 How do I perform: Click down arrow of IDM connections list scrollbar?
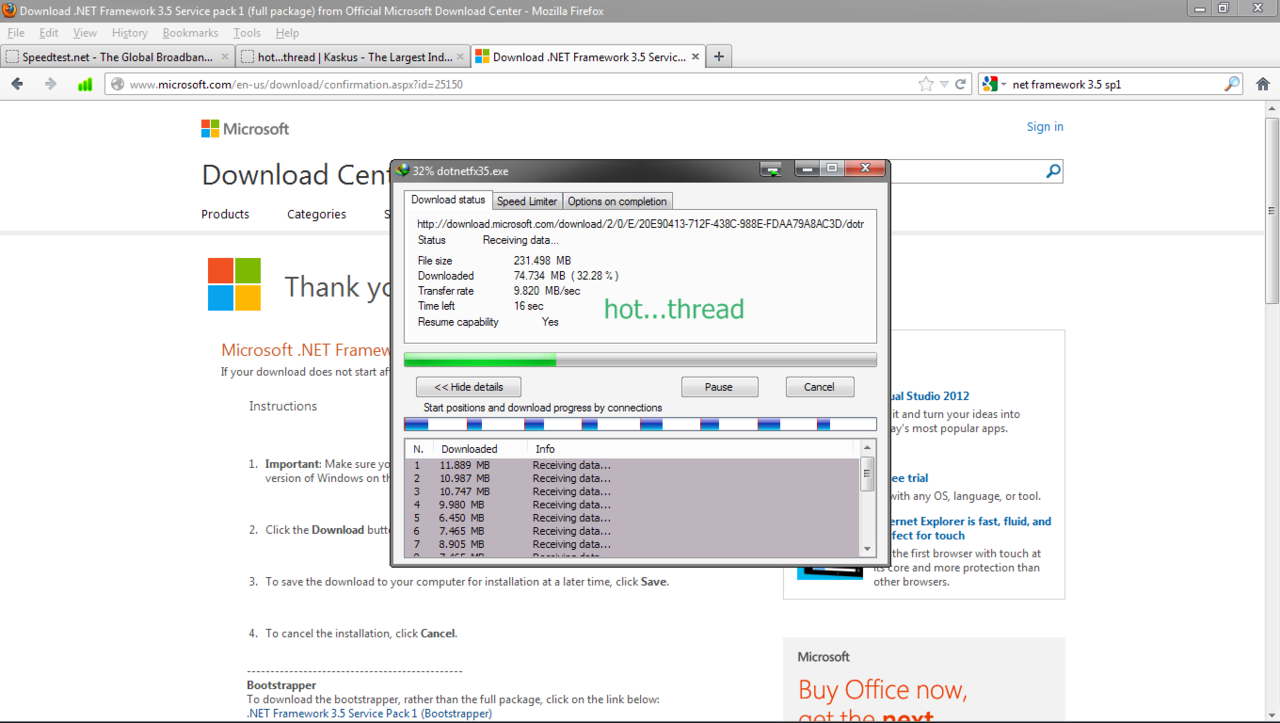coord(867,549)
